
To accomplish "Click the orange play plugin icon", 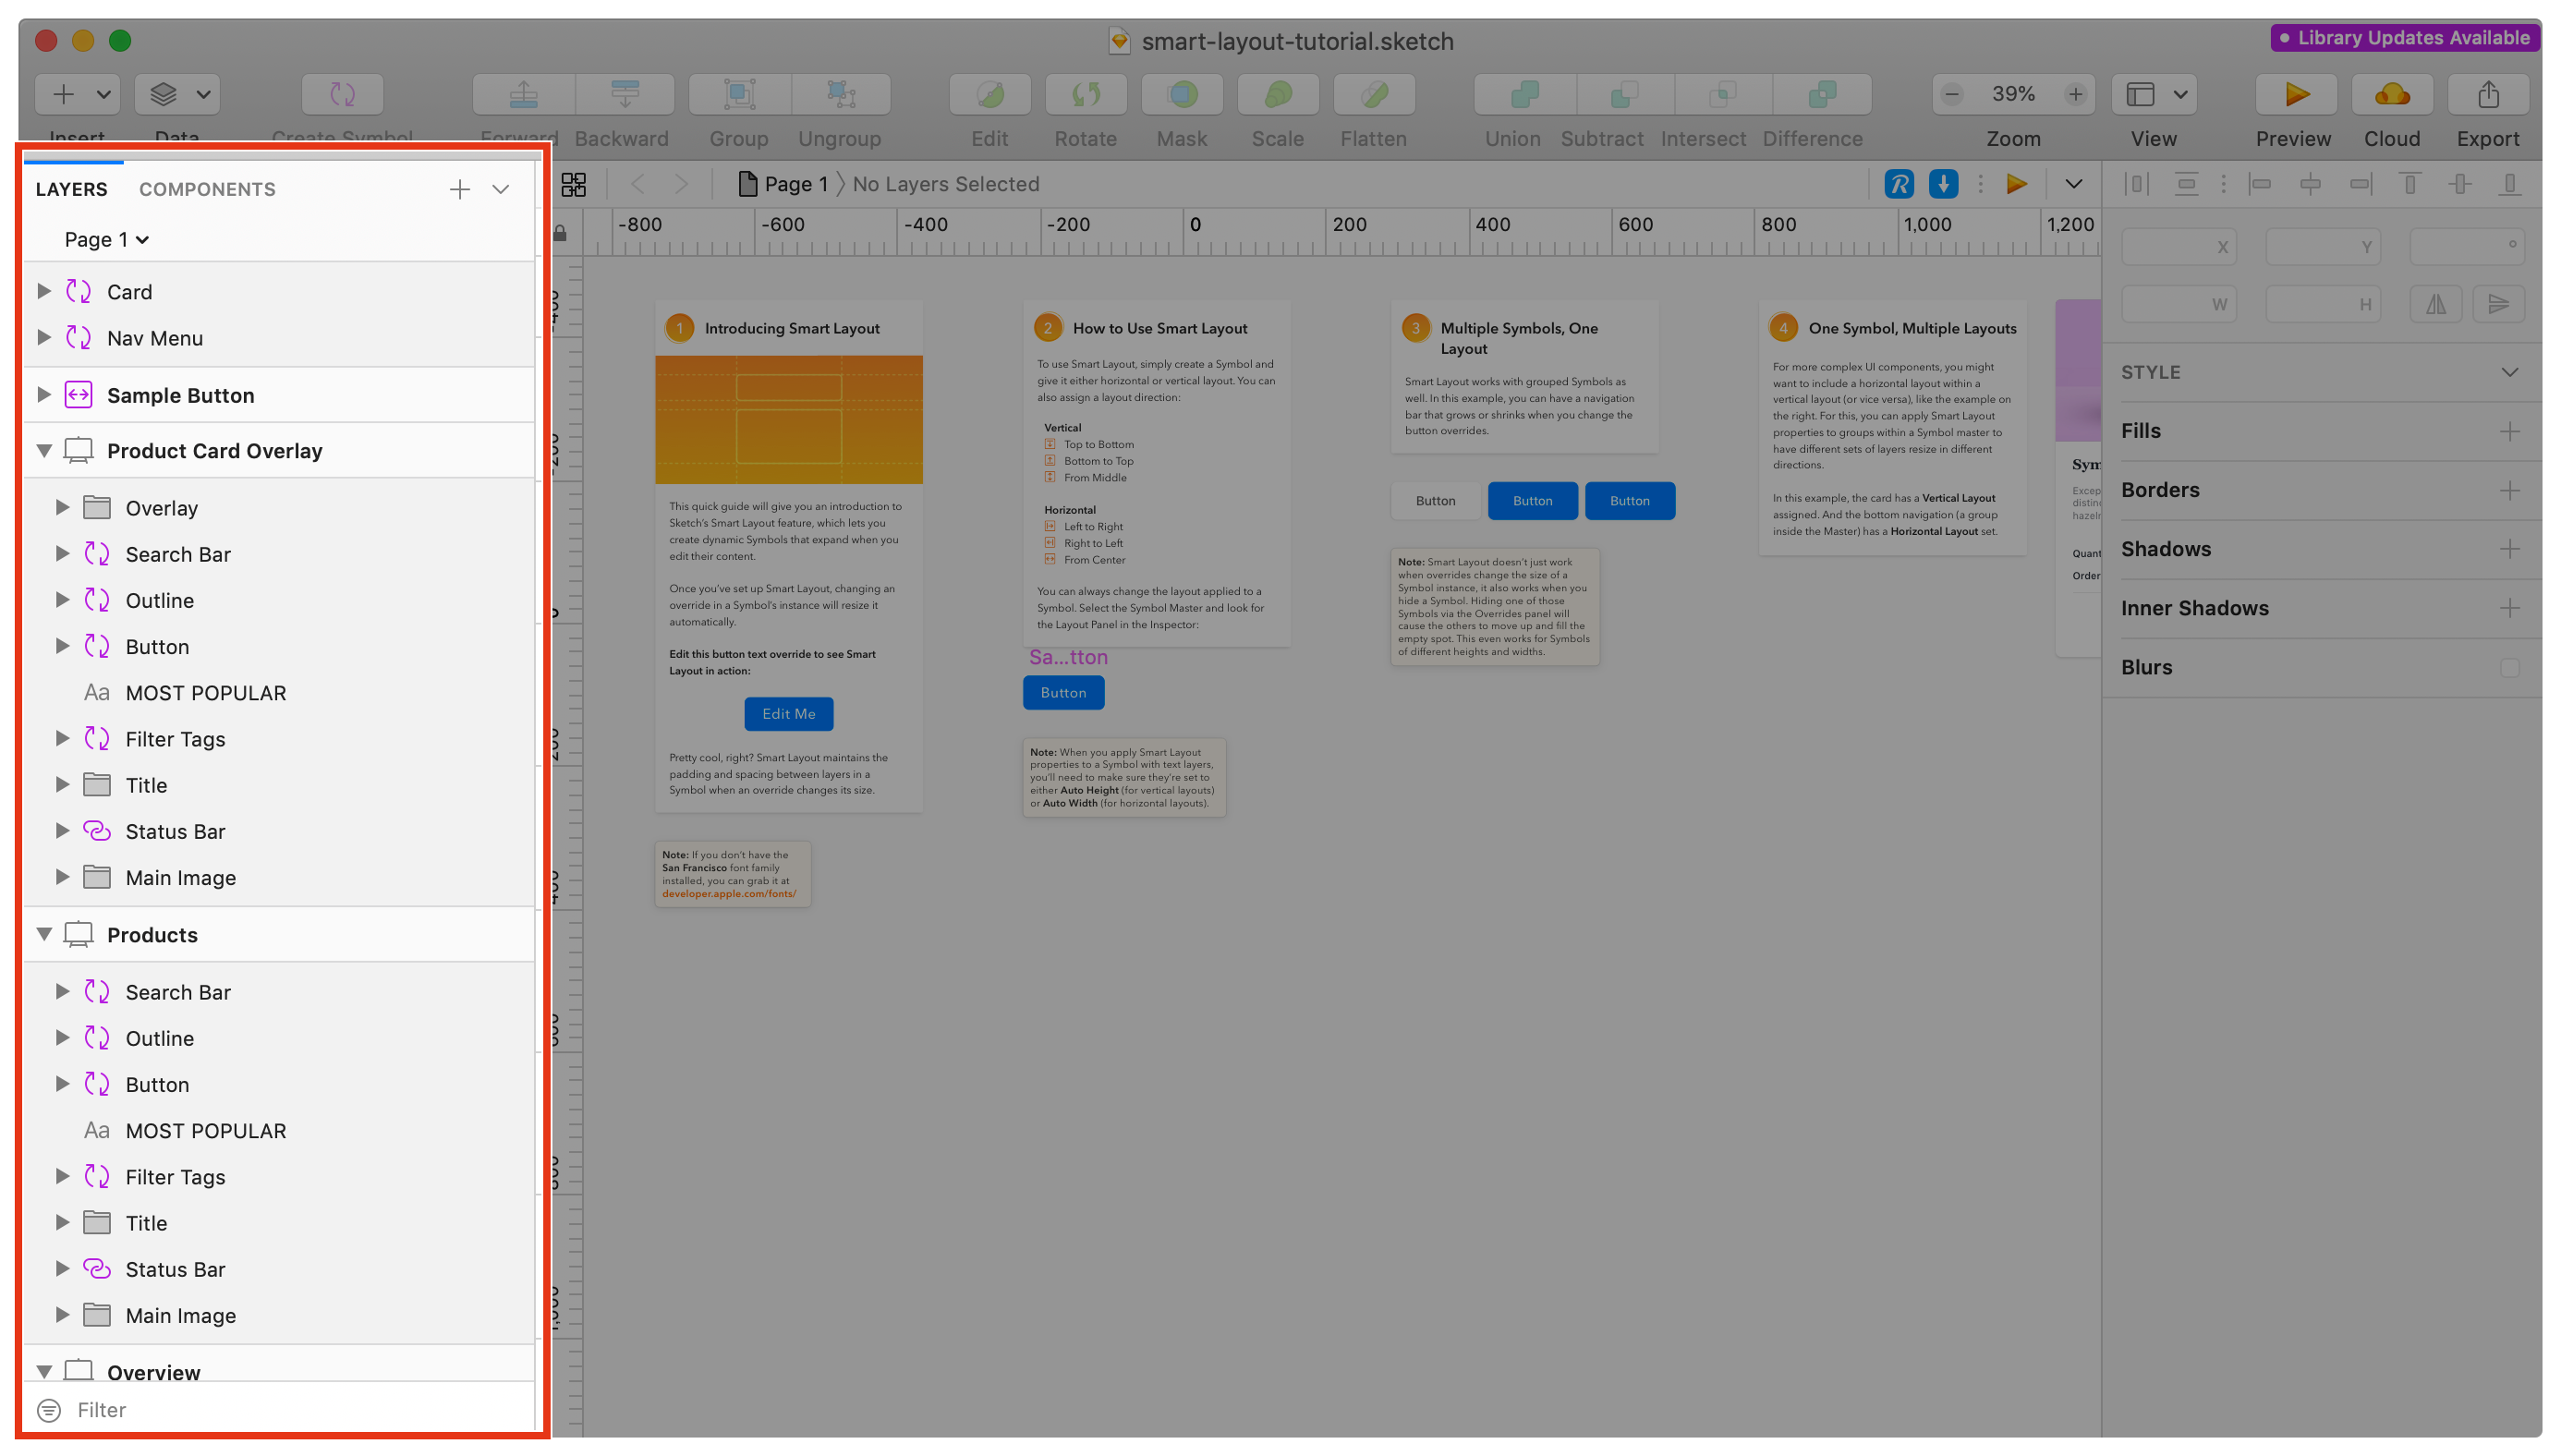I will 2017,184.
